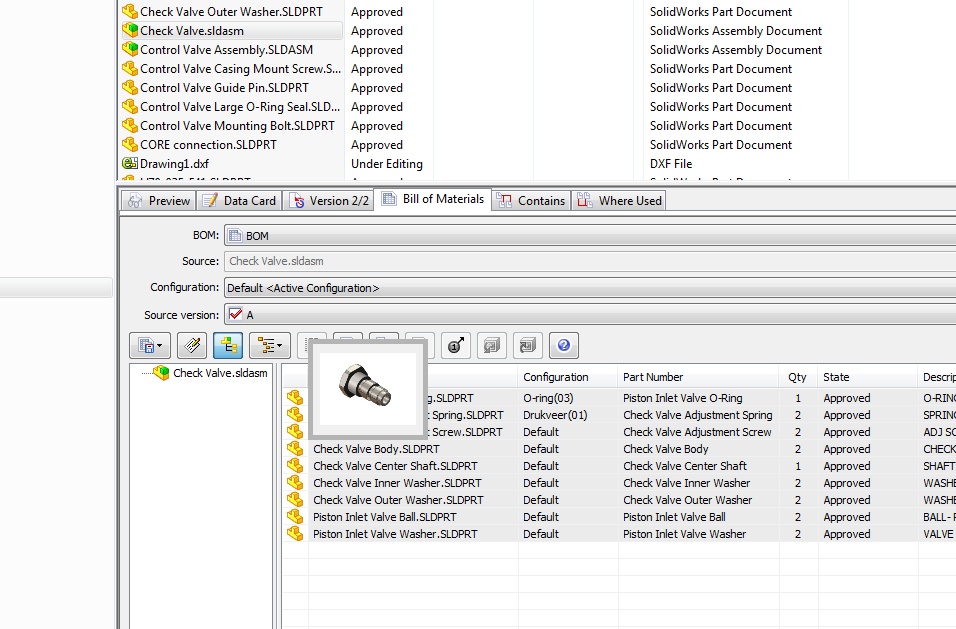Select CORE connection.SLDPRT file

(208, 144)
